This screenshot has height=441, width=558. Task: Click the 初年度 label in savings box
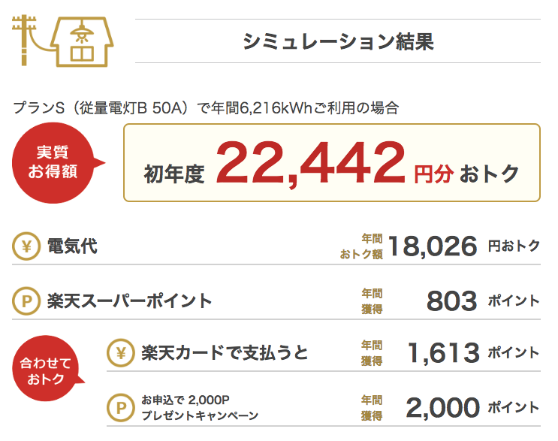click(x=174, y=174)
